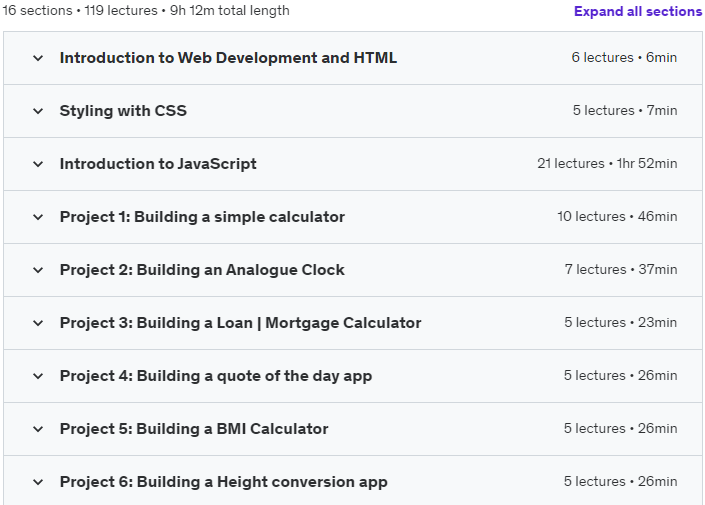705x505 pixels.
Task: Open section title Styling with CSS
Action: (x=123, y=111)
